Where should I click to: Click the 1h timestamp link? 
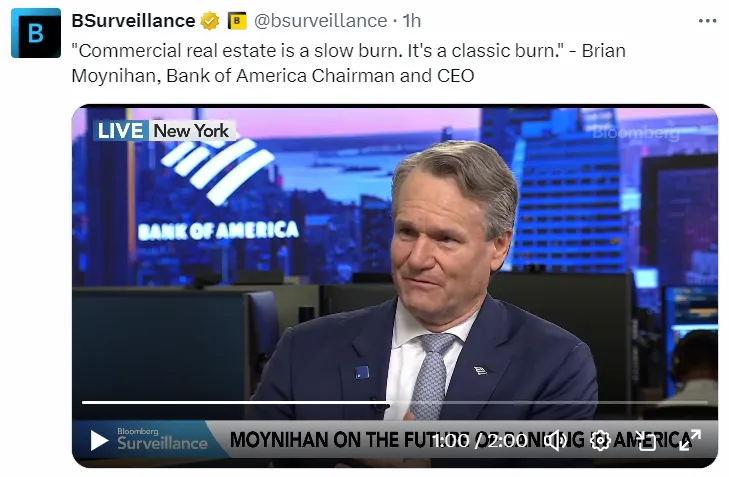tap(412, 20)
